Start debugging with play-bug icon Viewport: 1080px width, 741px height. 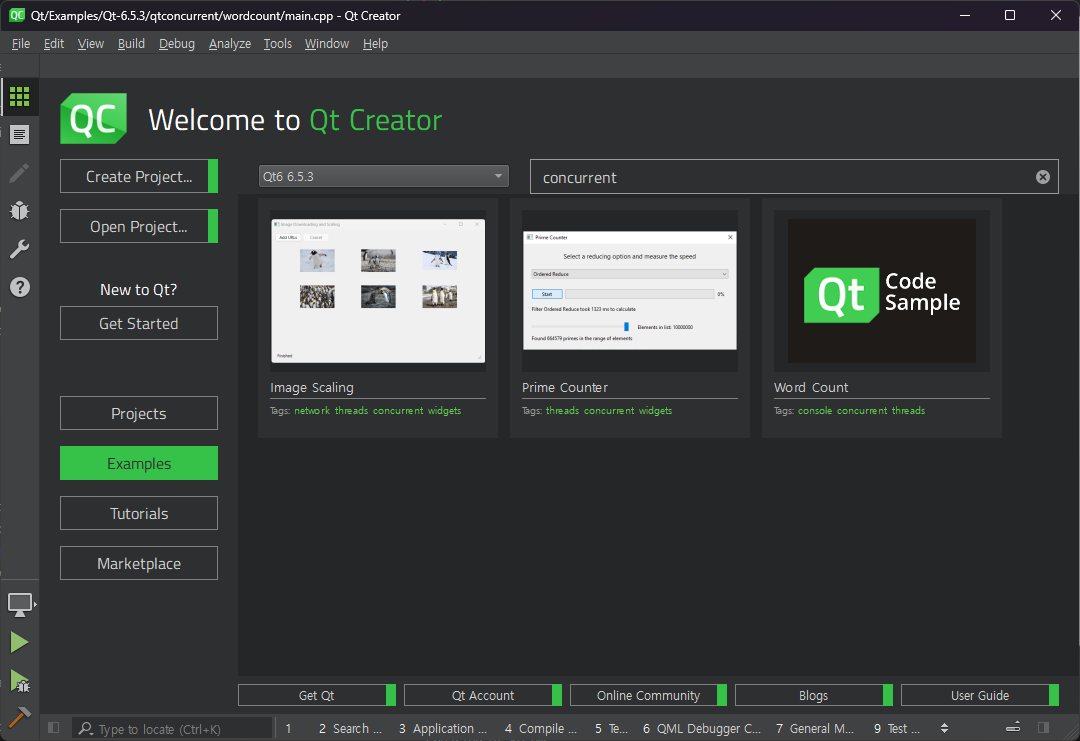(19, 681)
